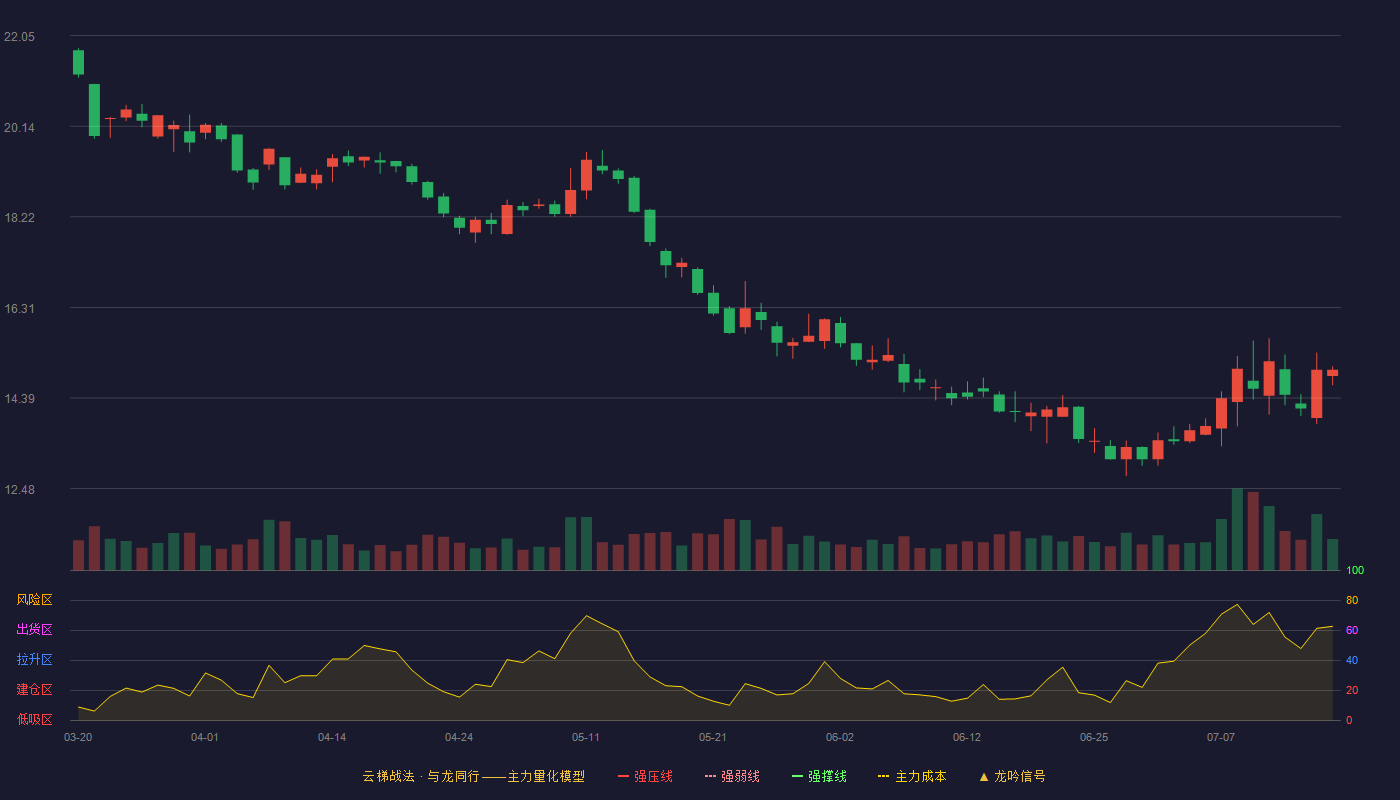Click the 拉升区 zone label
Viewport: 1400px width, 800px height.
[34, 660]
